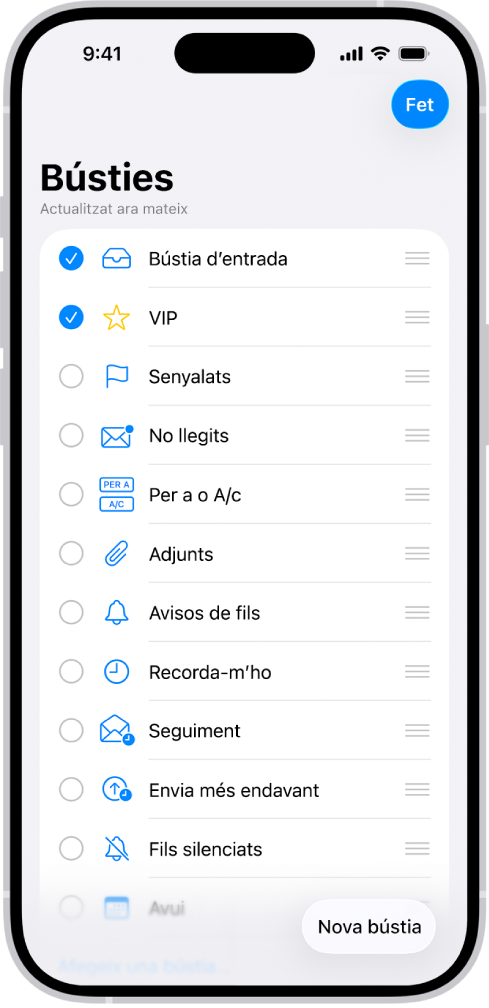Tap the yellow VIP star icon

tap(116, 318)
